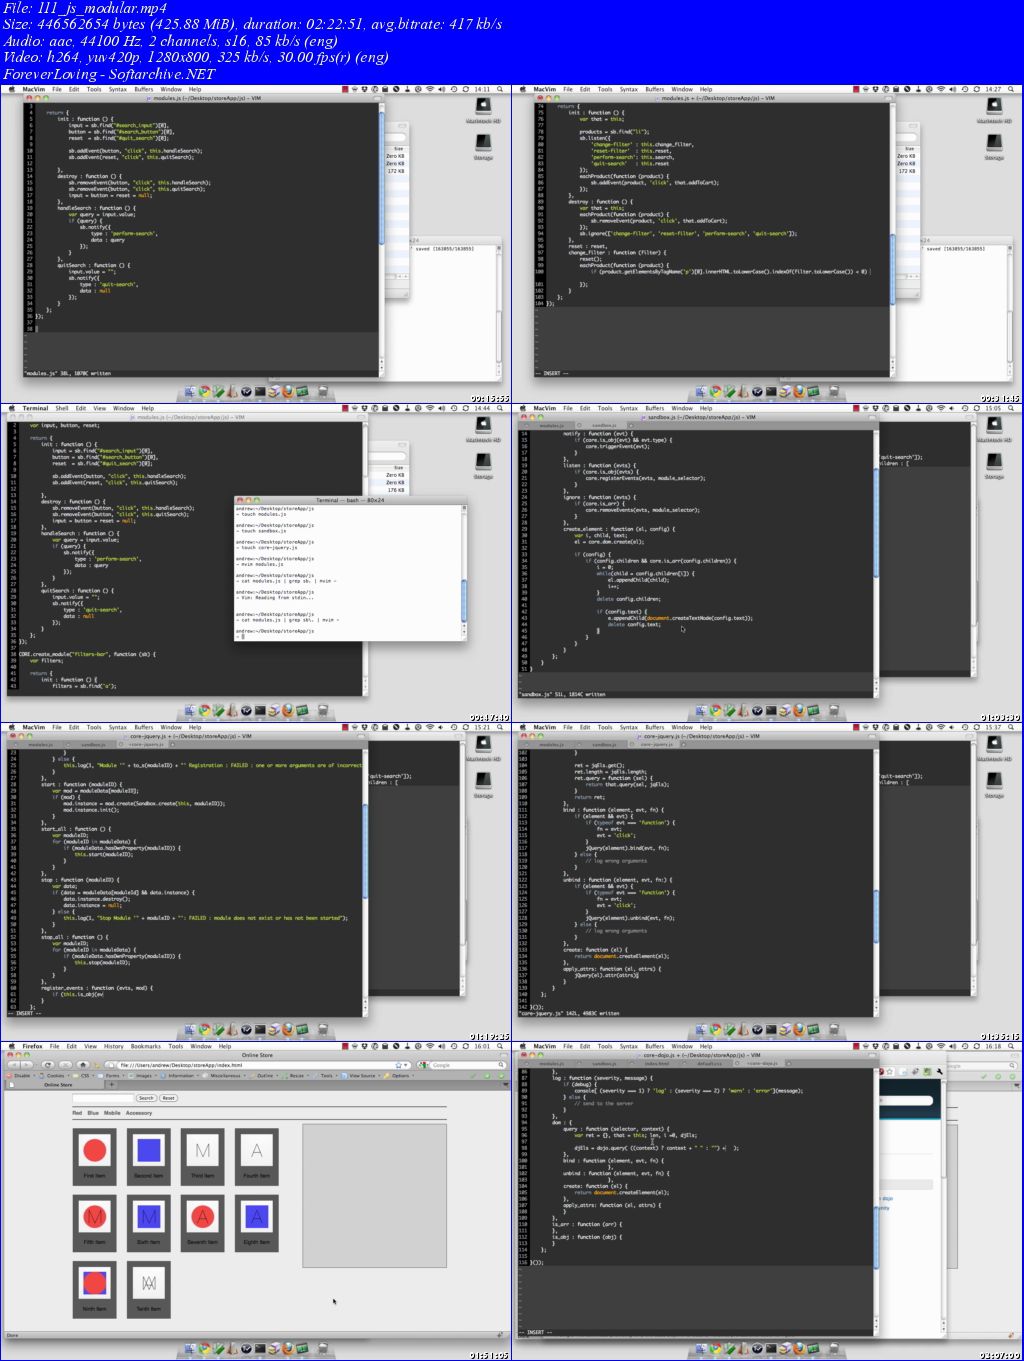1024x1361 pixels.
Task: Click sandbox.js tab in 15:05 MacVim frame
Action: tap(603, 425)
